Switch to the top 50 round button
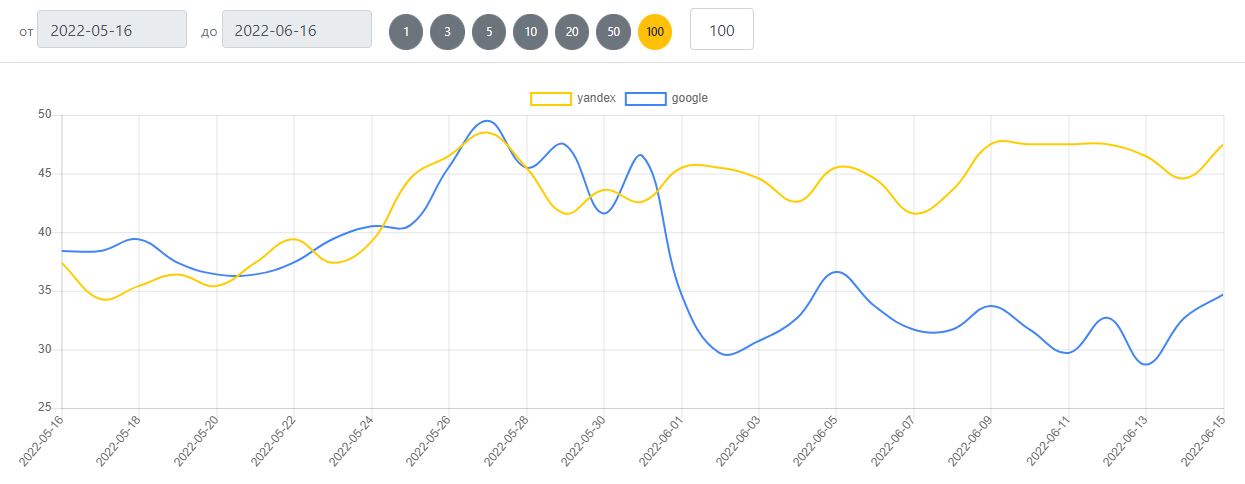This screenshot has width=1245, height=484. click(x=613, y=31)
